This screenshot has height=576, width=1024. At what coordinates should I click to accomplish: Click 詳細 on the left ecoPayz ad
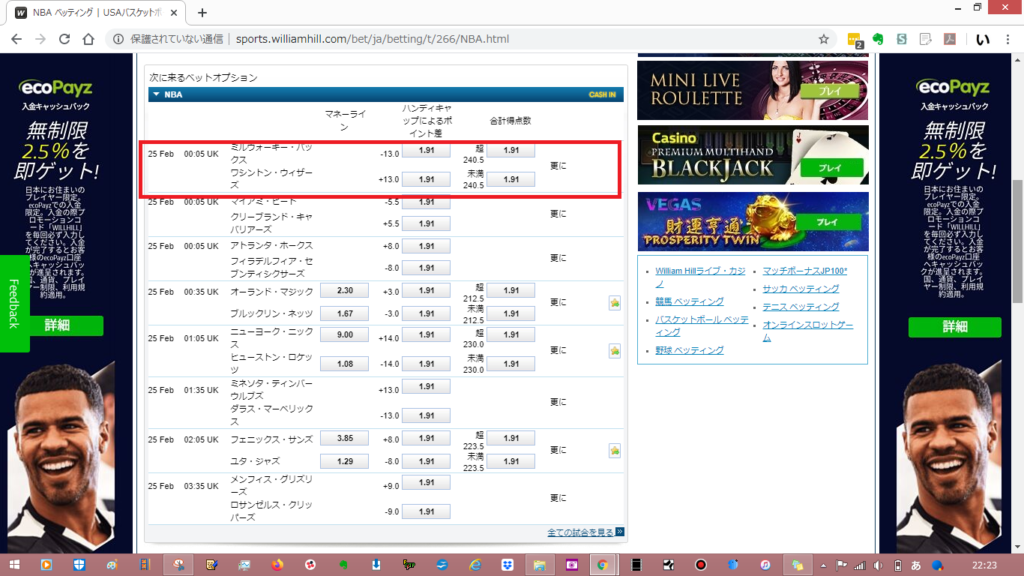coord(57,325)
